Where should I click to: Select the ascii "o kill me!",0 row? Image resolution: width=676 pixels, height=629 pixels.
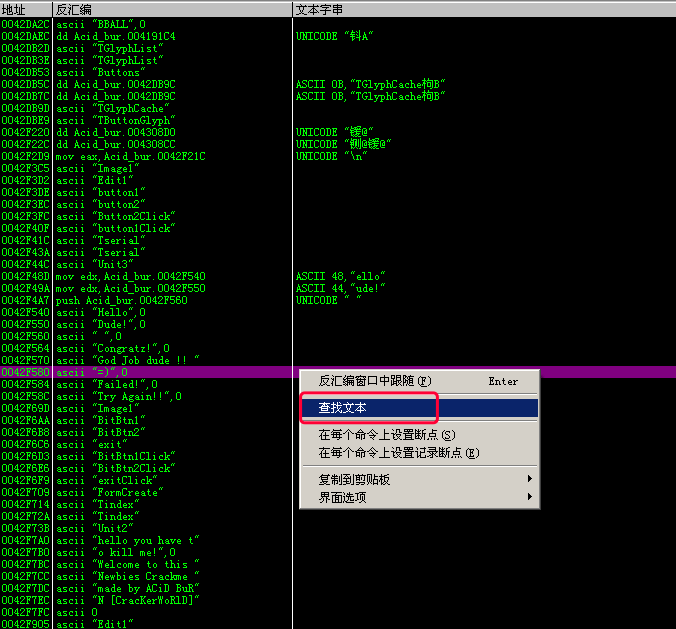[338, 552]
